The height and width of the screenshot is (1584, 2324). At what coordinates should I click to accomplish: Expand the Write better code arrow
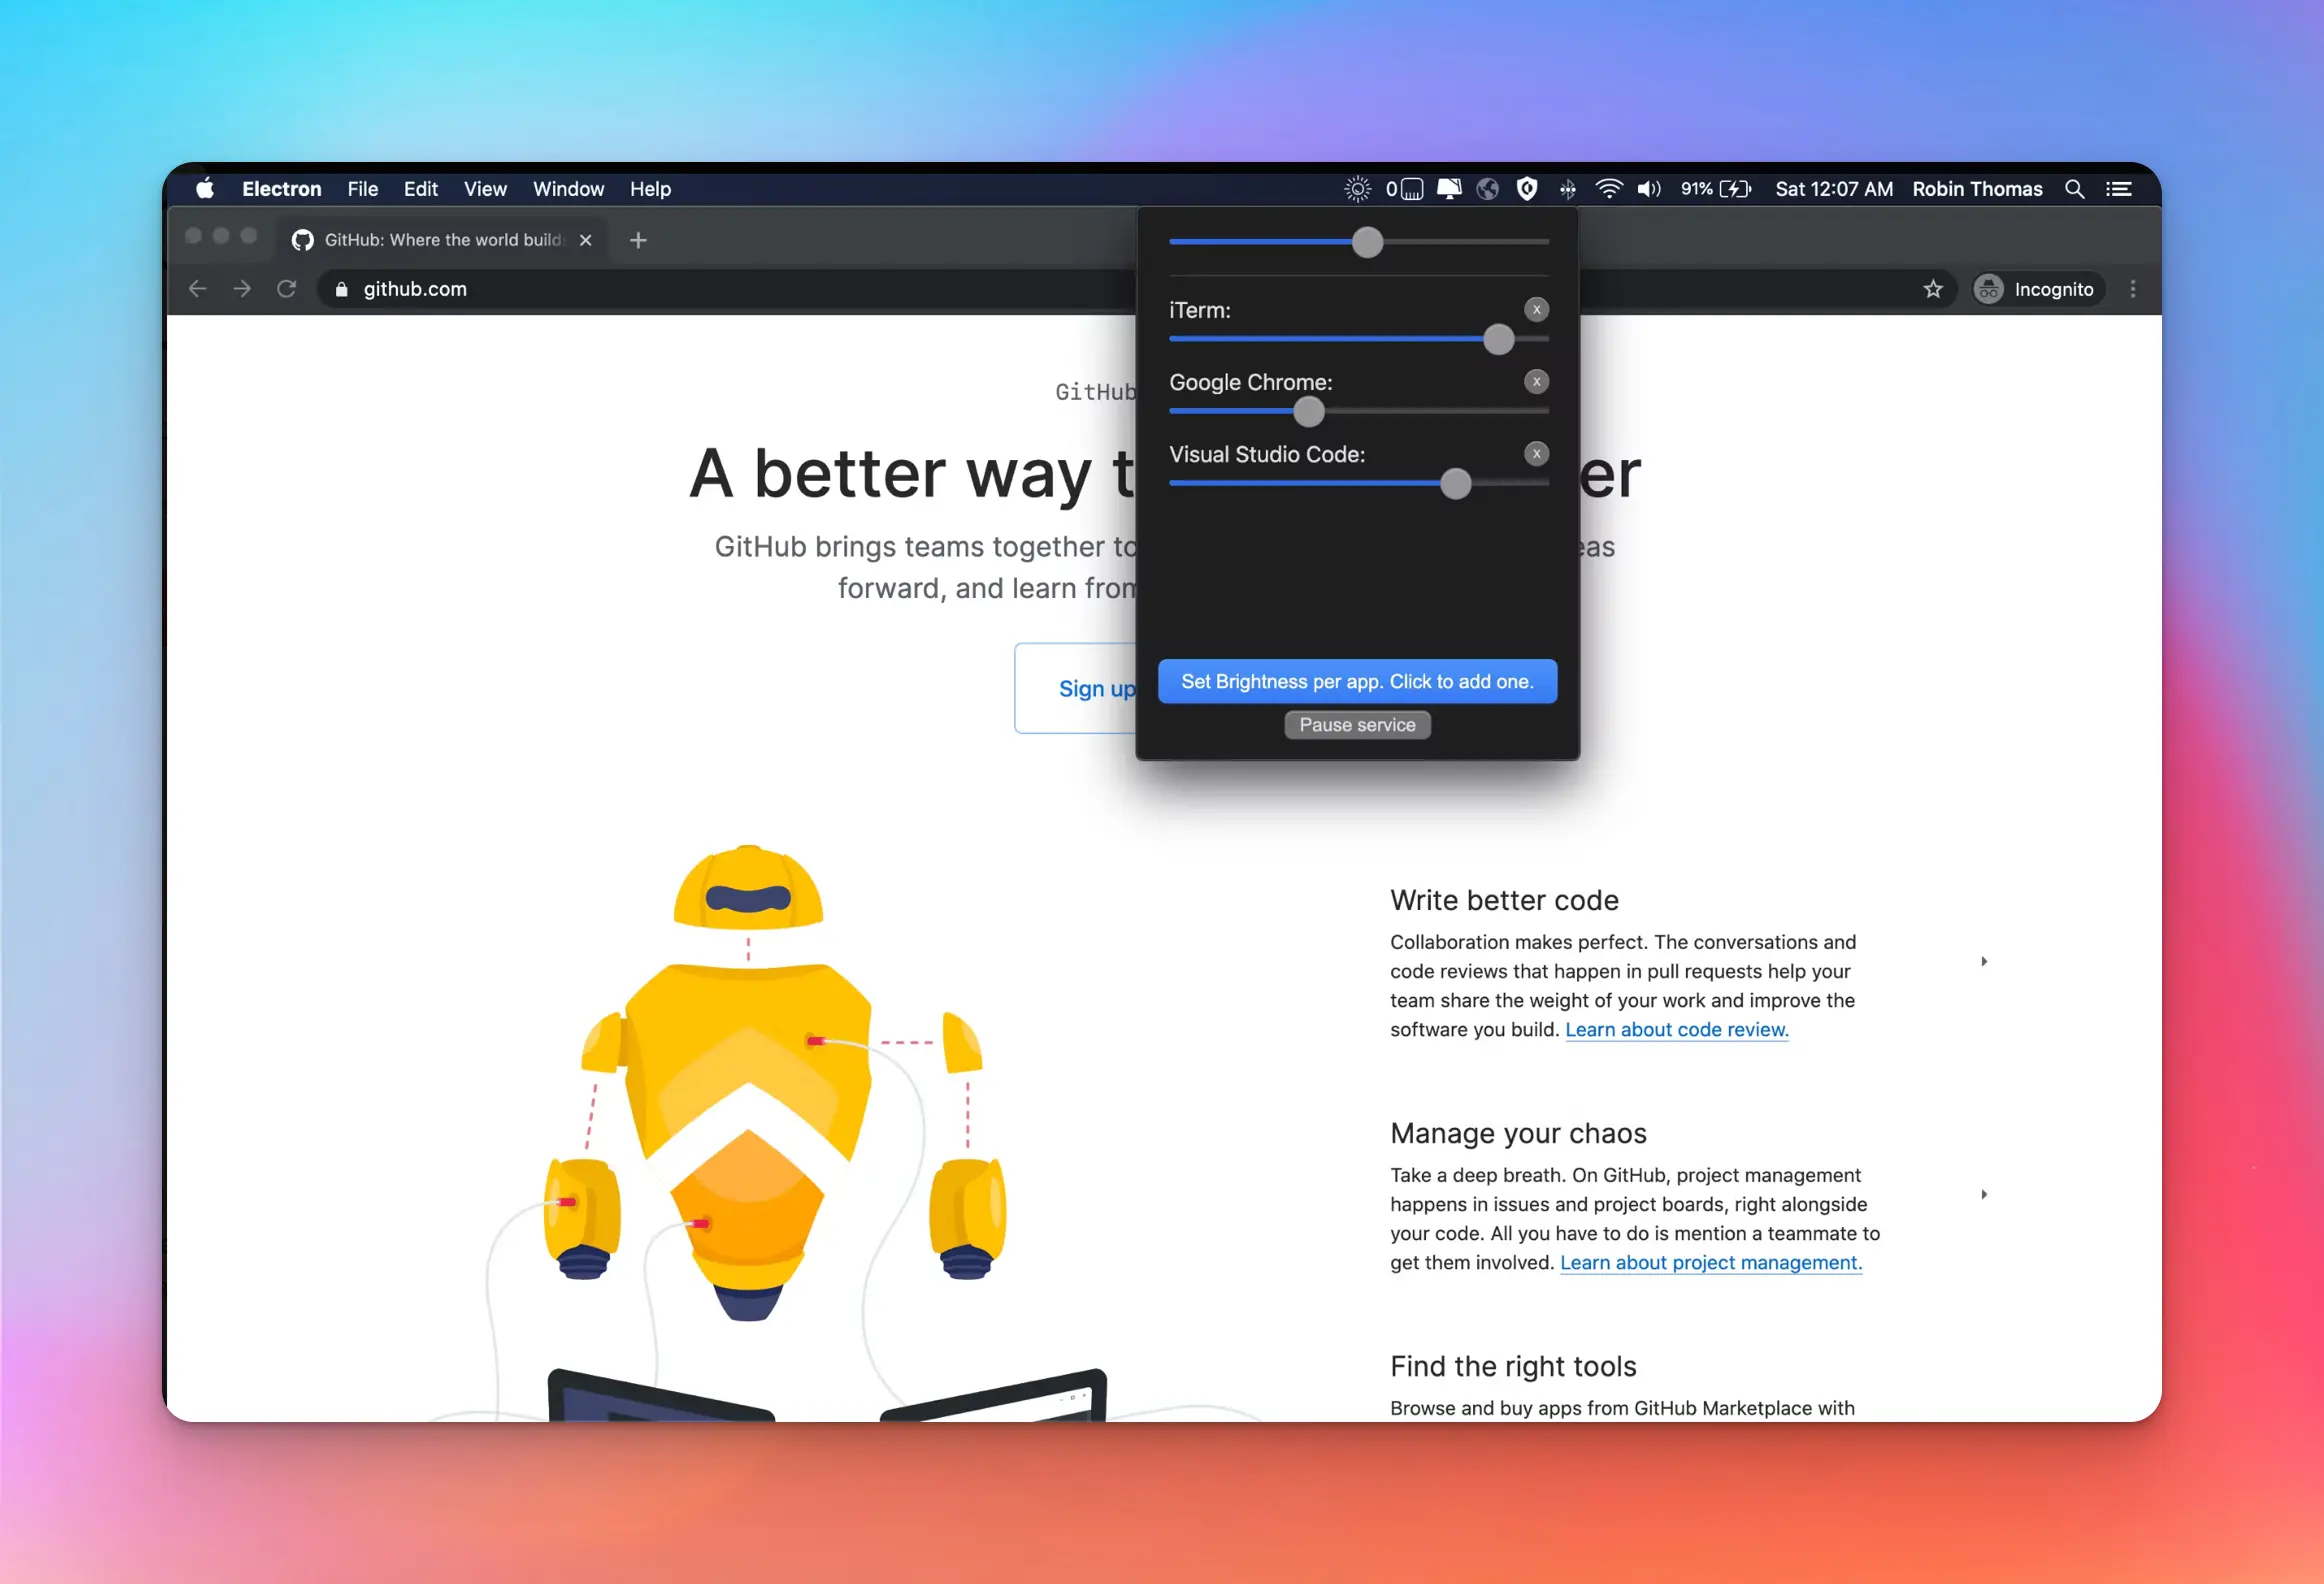(x=1984, y=961)
